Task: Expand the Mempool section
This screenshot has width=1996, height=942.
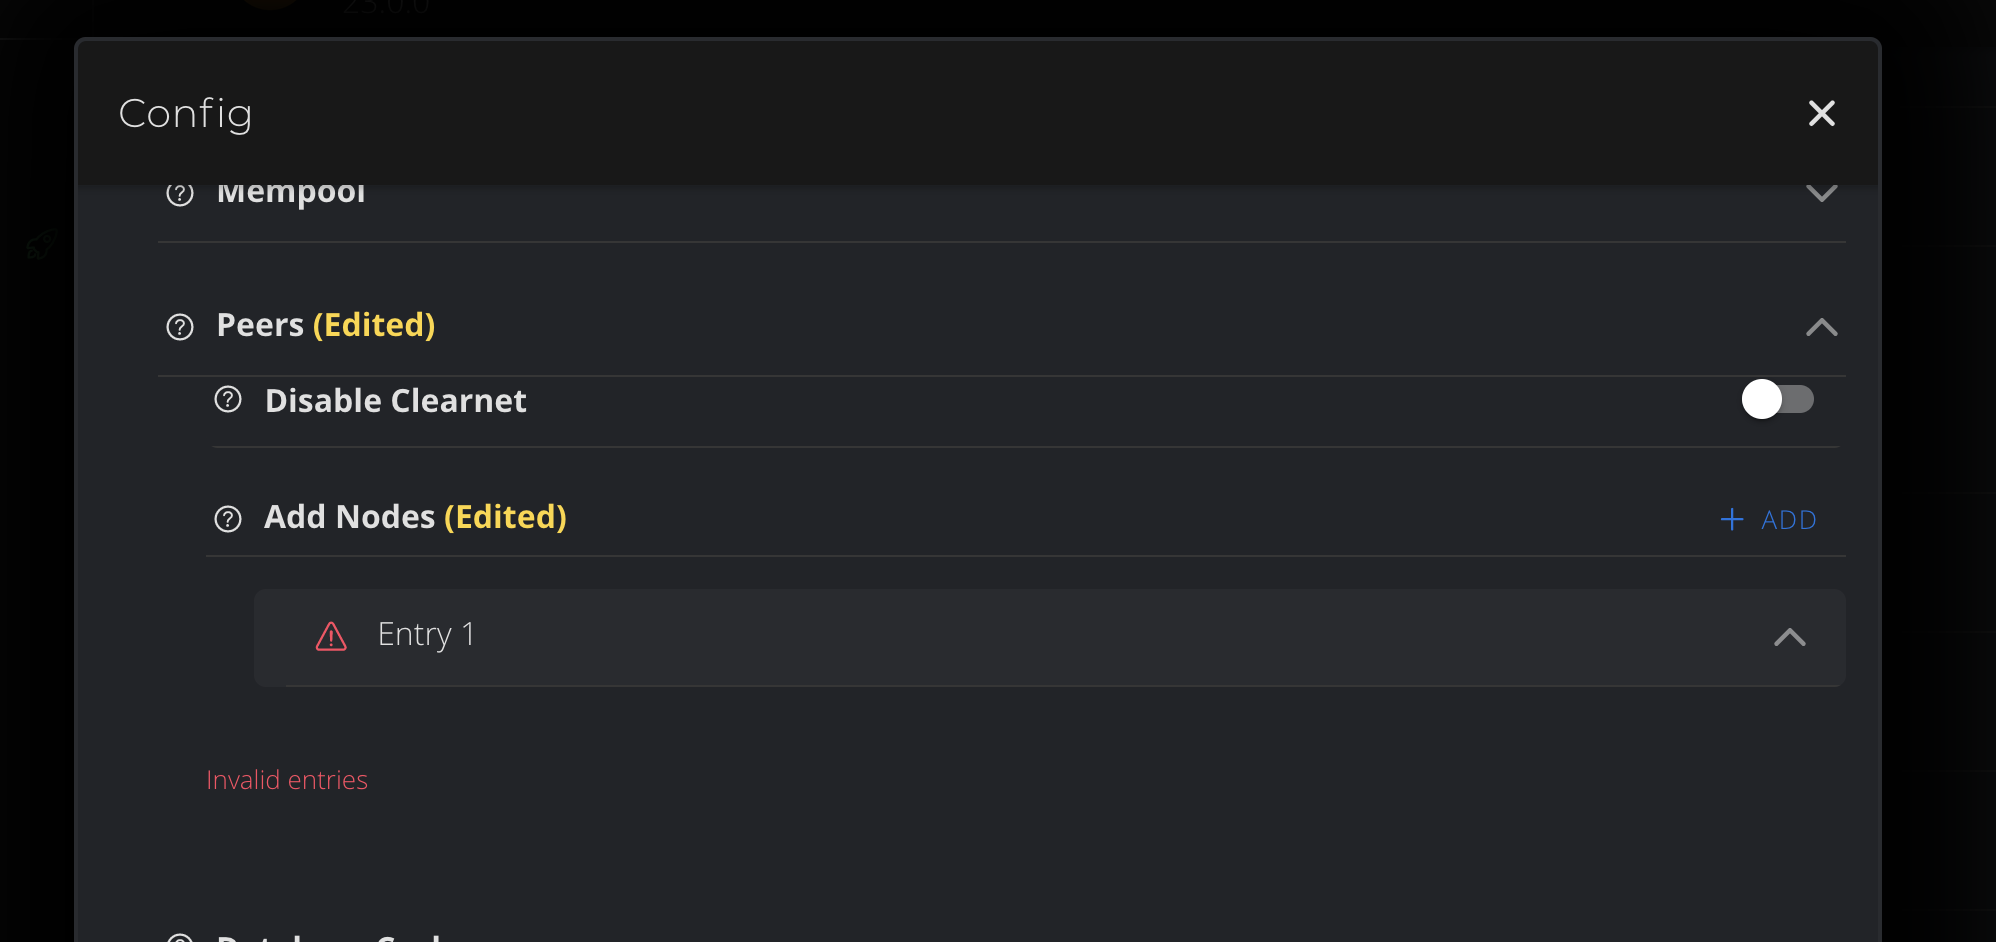Action: click(1822, 194)
